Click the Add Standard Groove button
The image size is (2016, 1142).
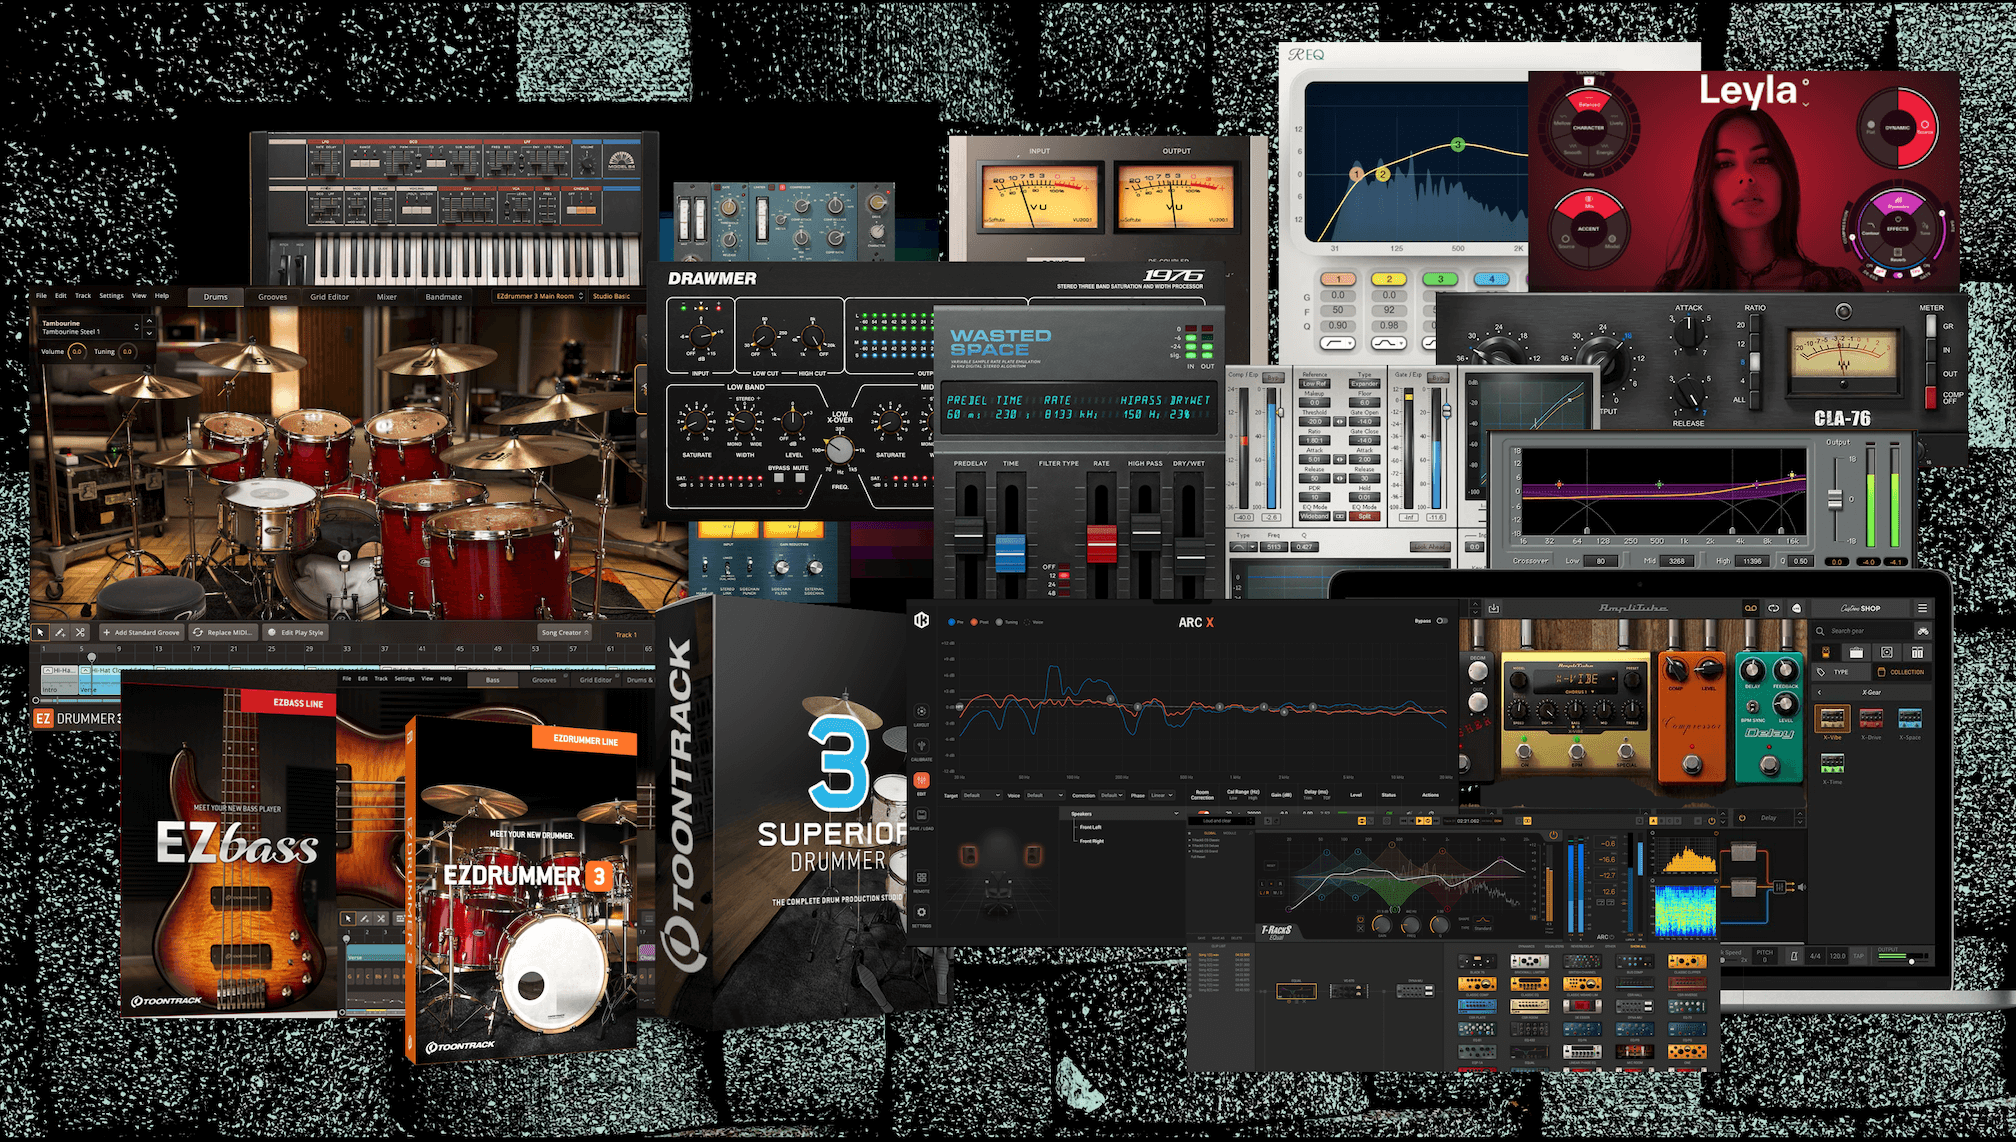coord(141,632)
